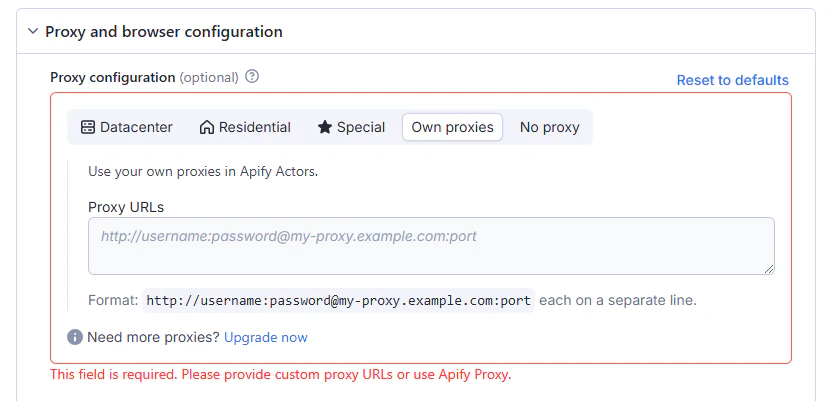Click the red field required error message
Screen dimensions: 833x401
tap(281, 375)
